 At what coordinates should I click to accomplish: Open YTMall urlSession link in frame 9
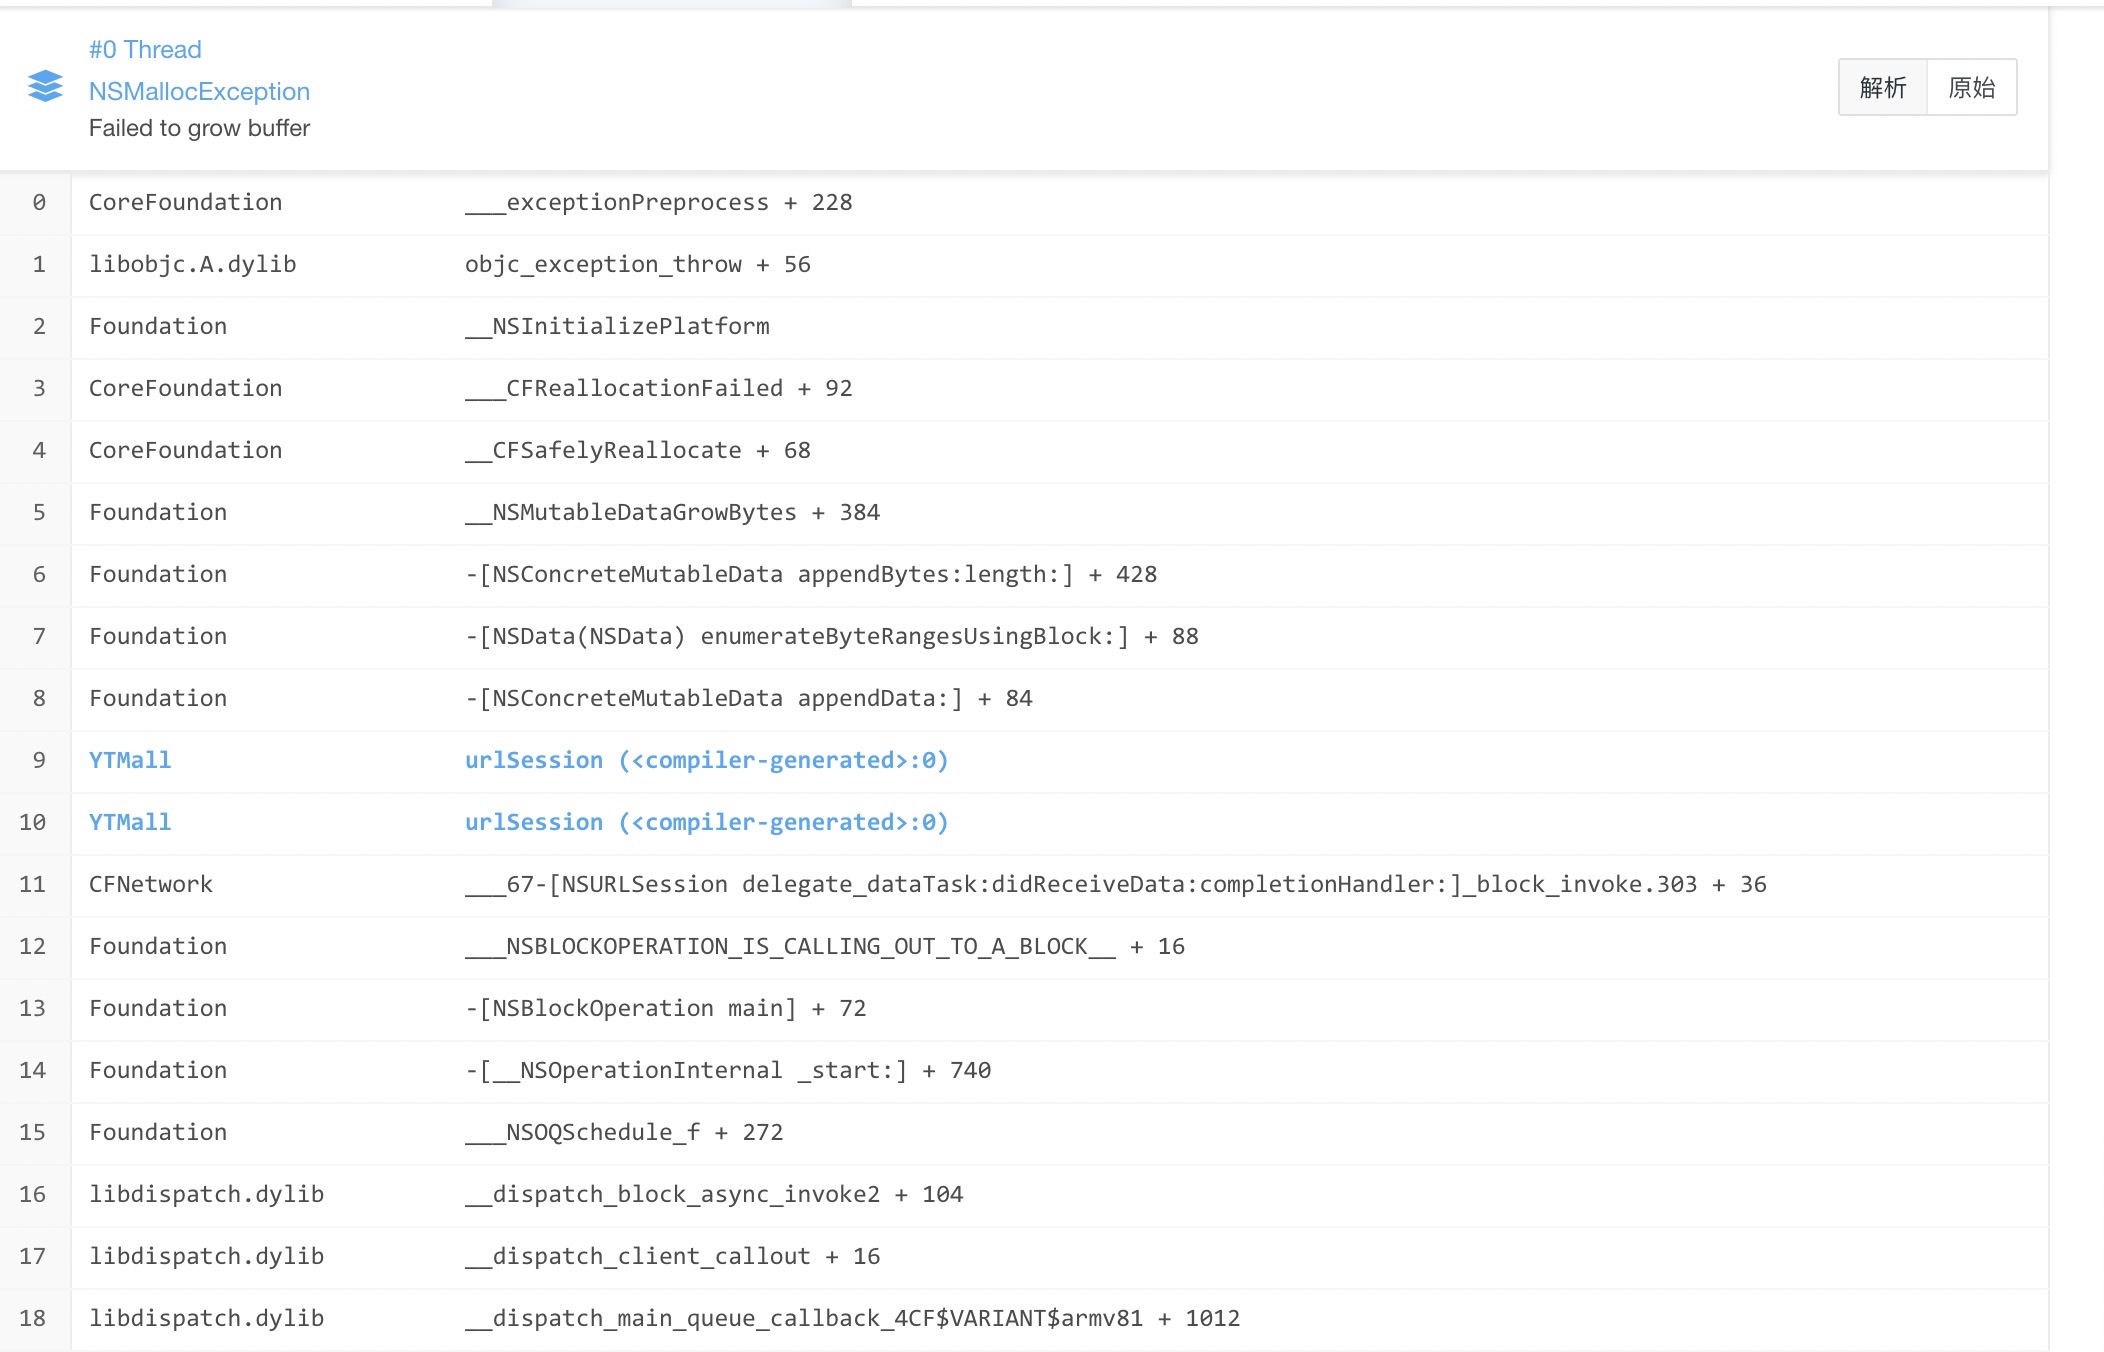[706, 760]
